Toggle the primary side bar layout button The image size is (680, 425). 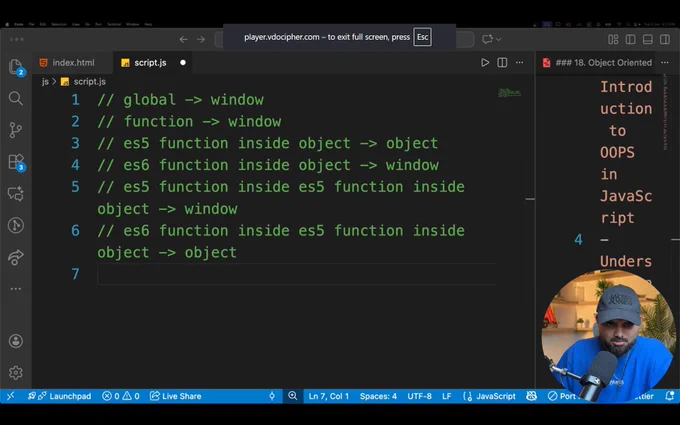point(631,39)
